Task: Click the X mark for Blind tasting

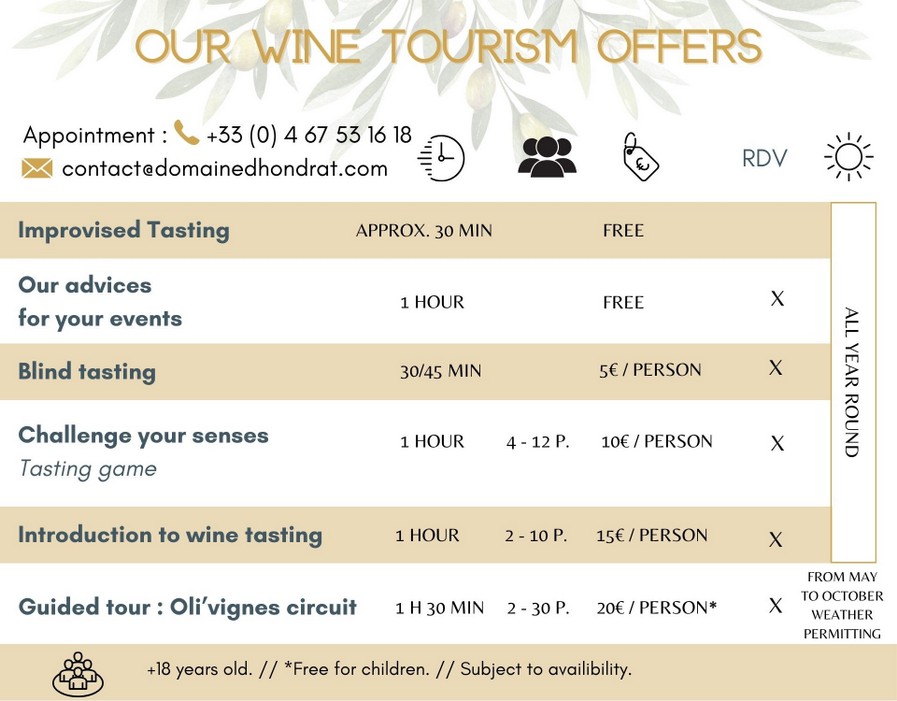Action: click(775, 368)
